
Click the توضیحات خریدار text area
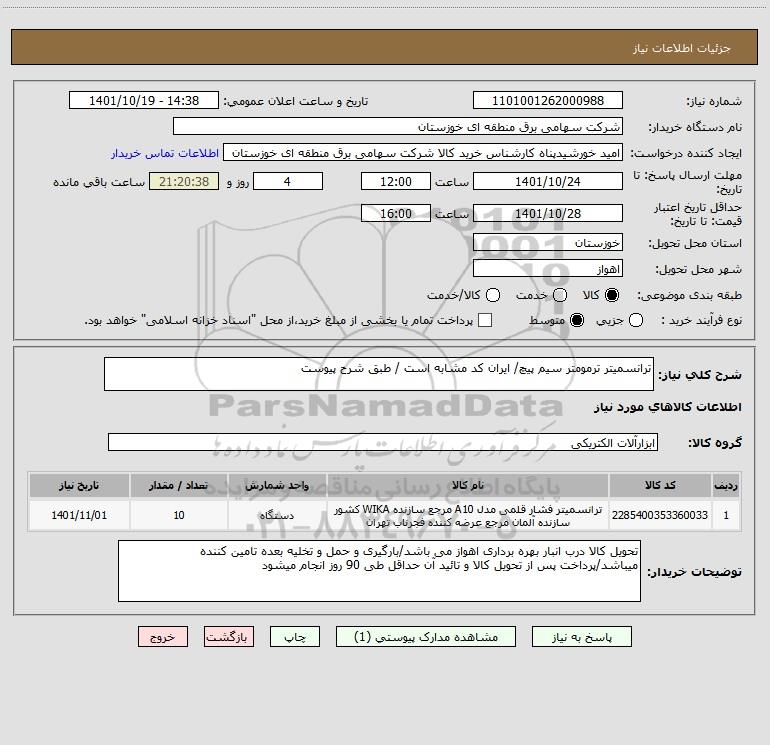point(379,571)
